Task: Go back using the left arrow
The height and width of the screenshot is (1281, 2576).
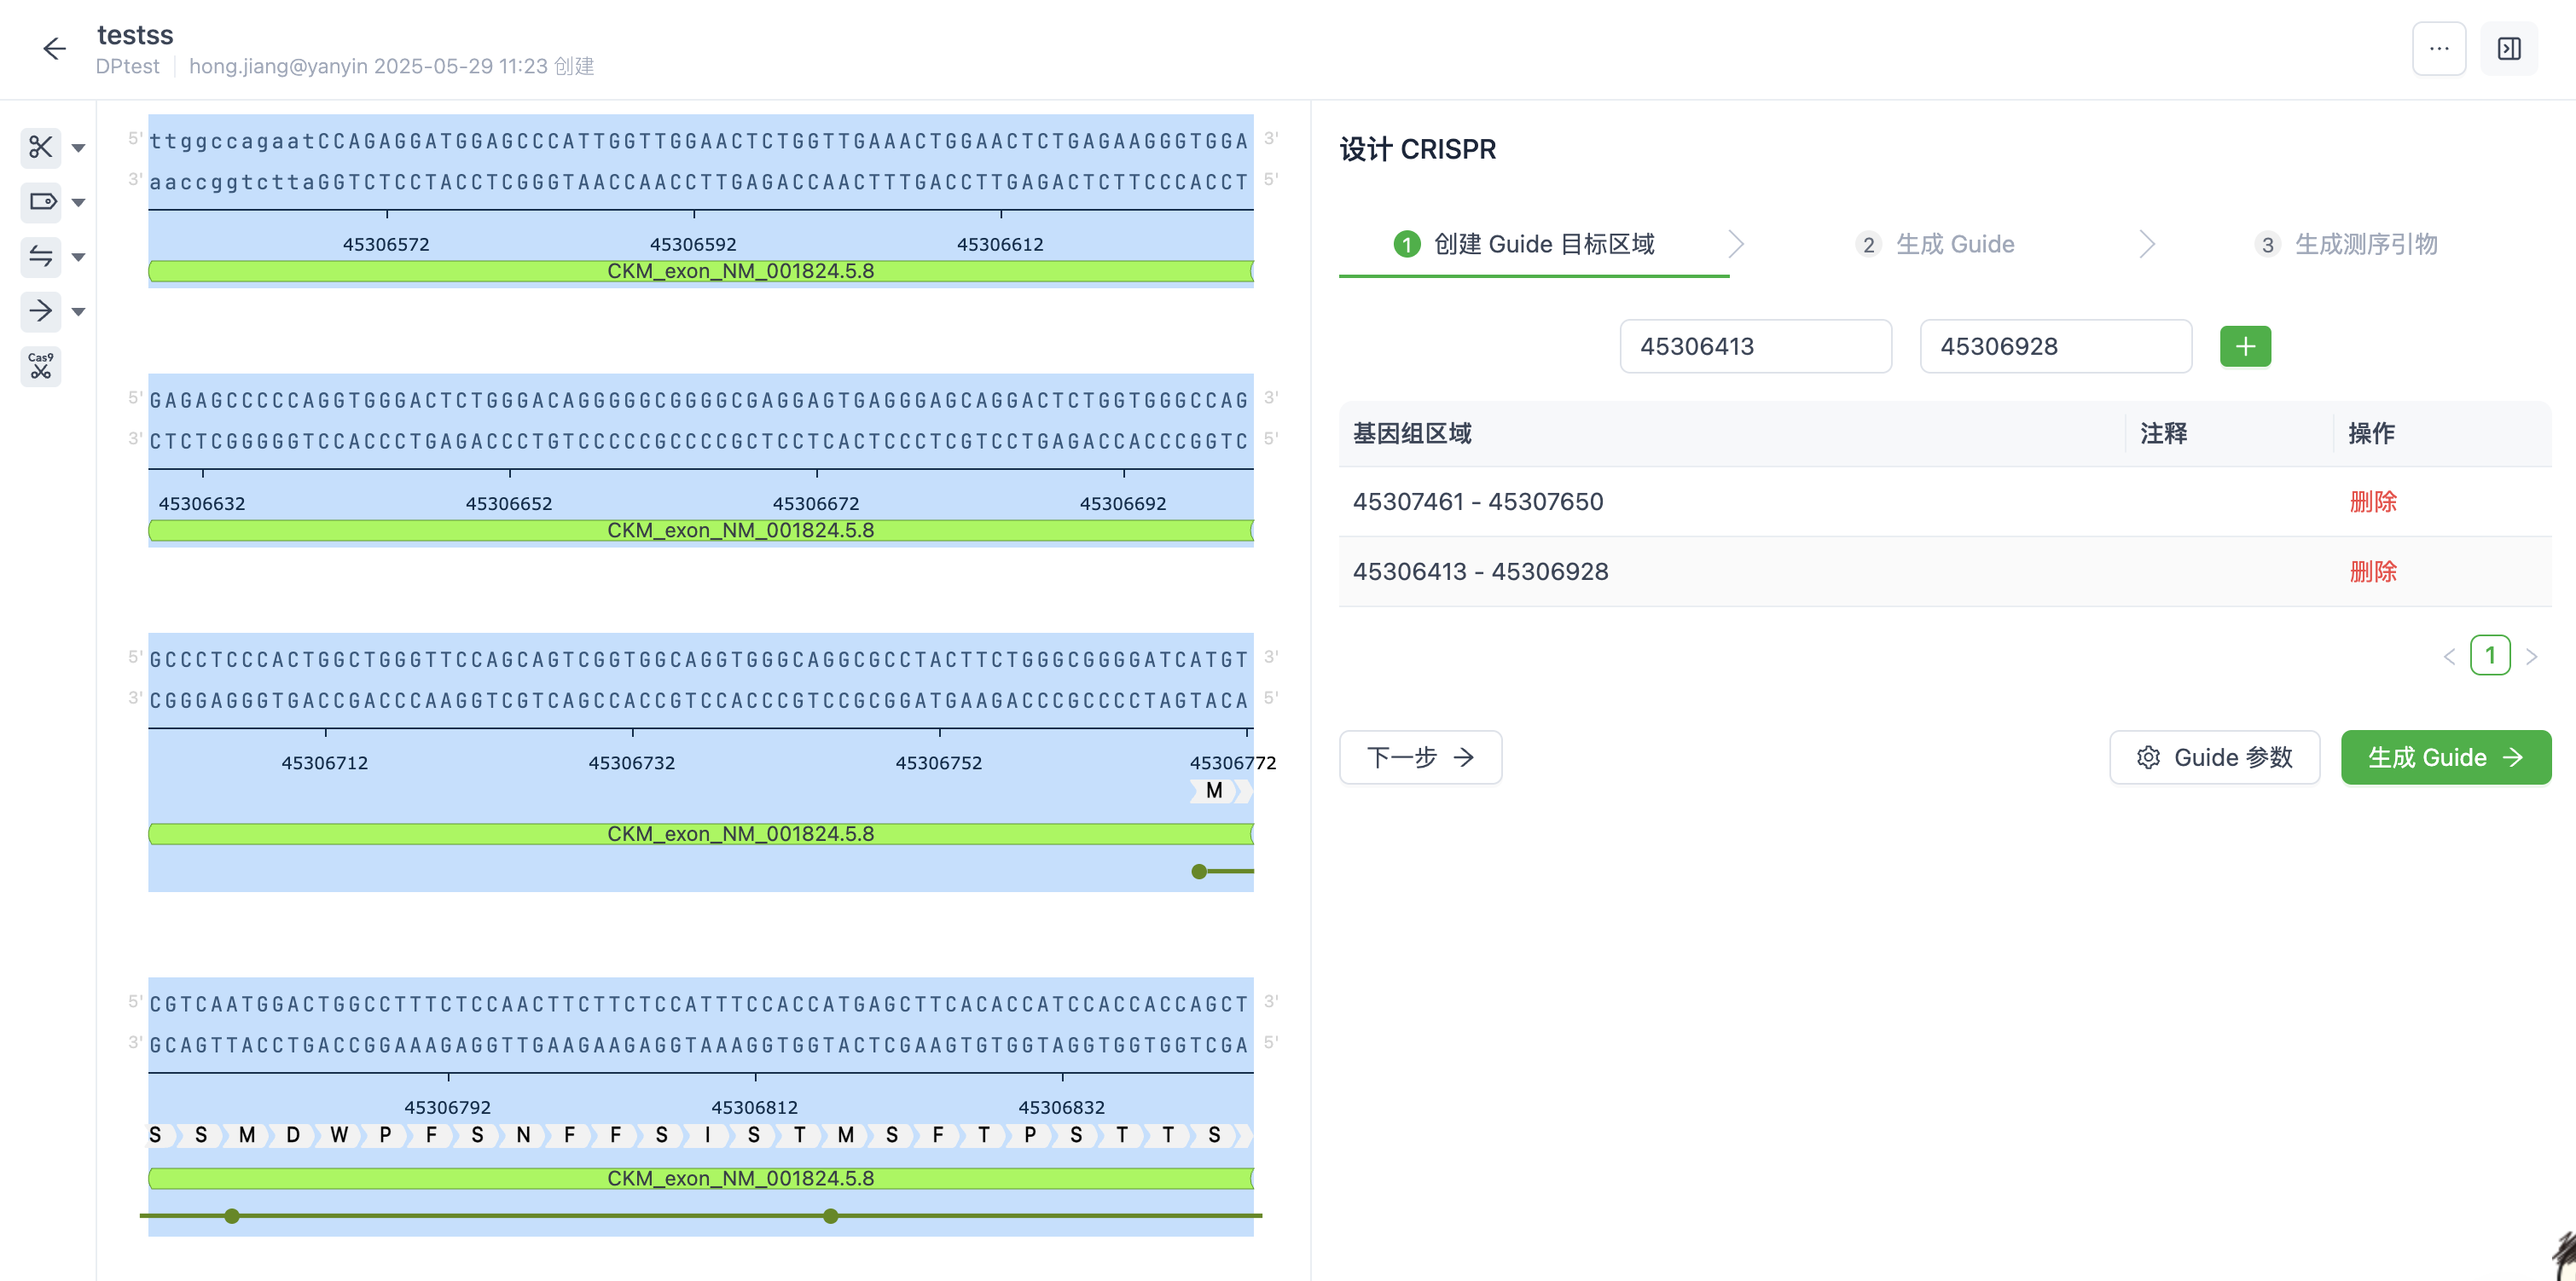Action: click(x=54, y=48)
